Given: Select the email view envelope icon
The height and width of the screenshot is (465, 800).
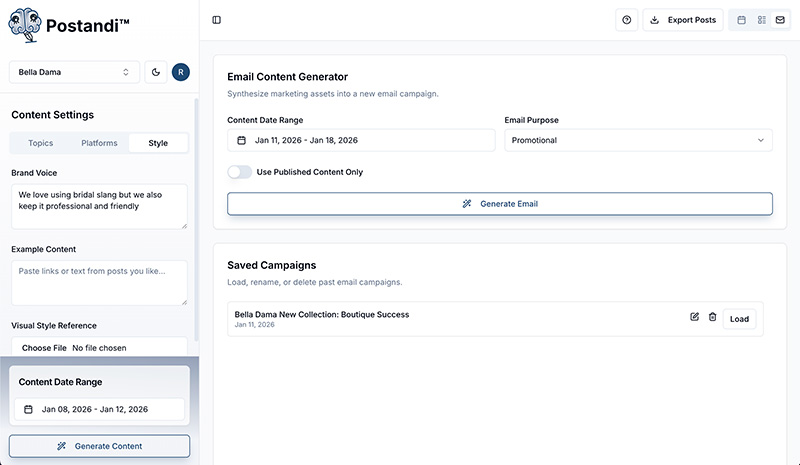Looking at the screenshot, I should 780,20.
